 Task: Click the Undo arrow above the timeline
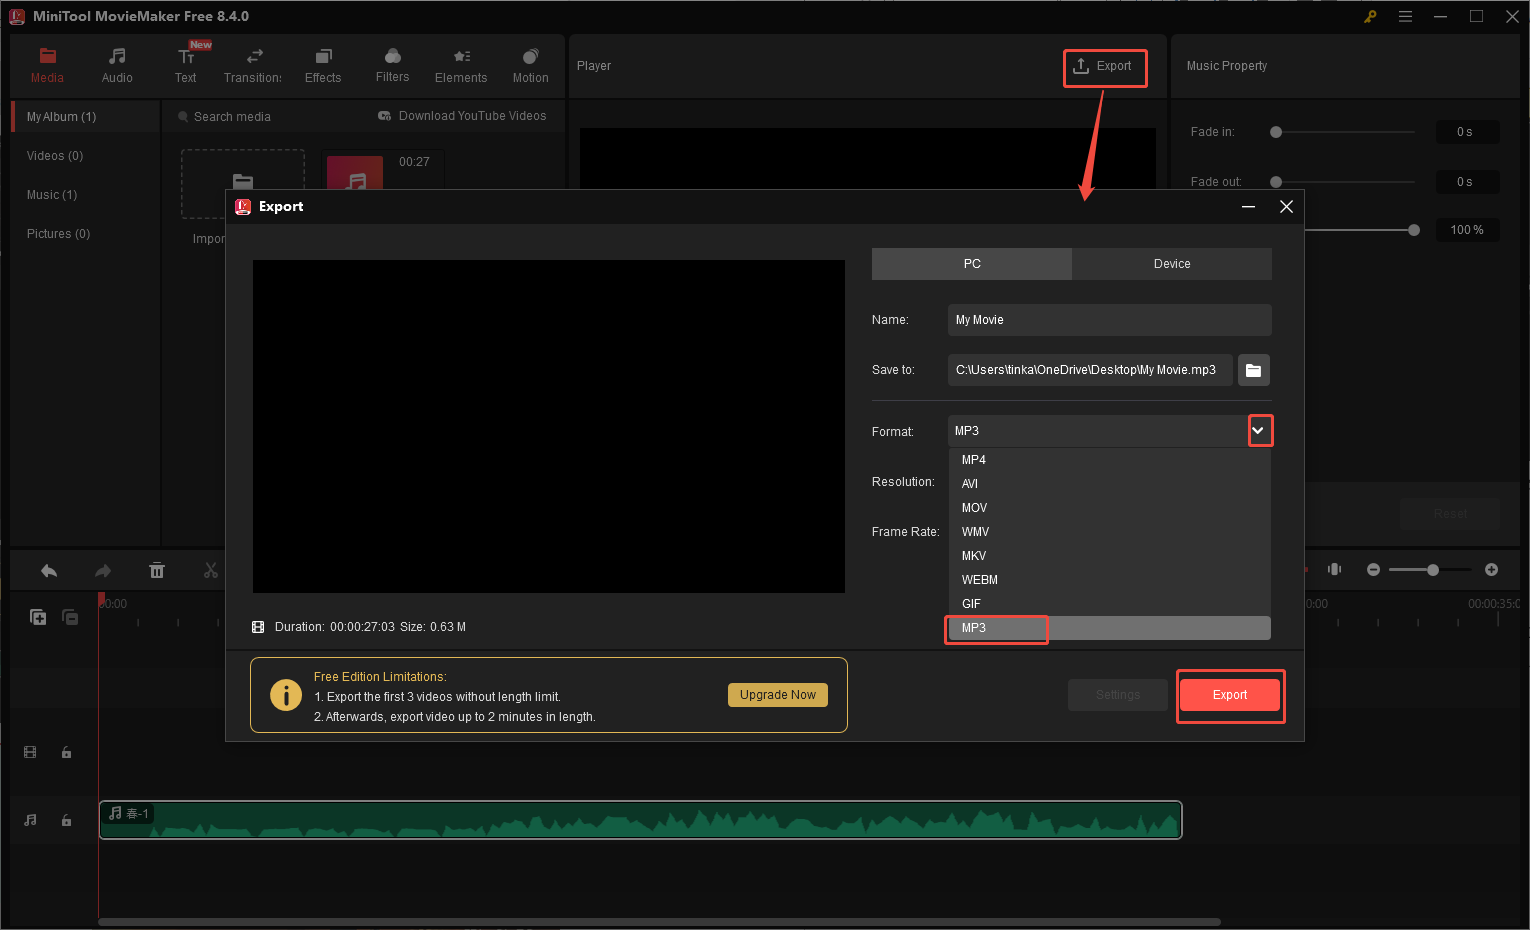[48, 569]
